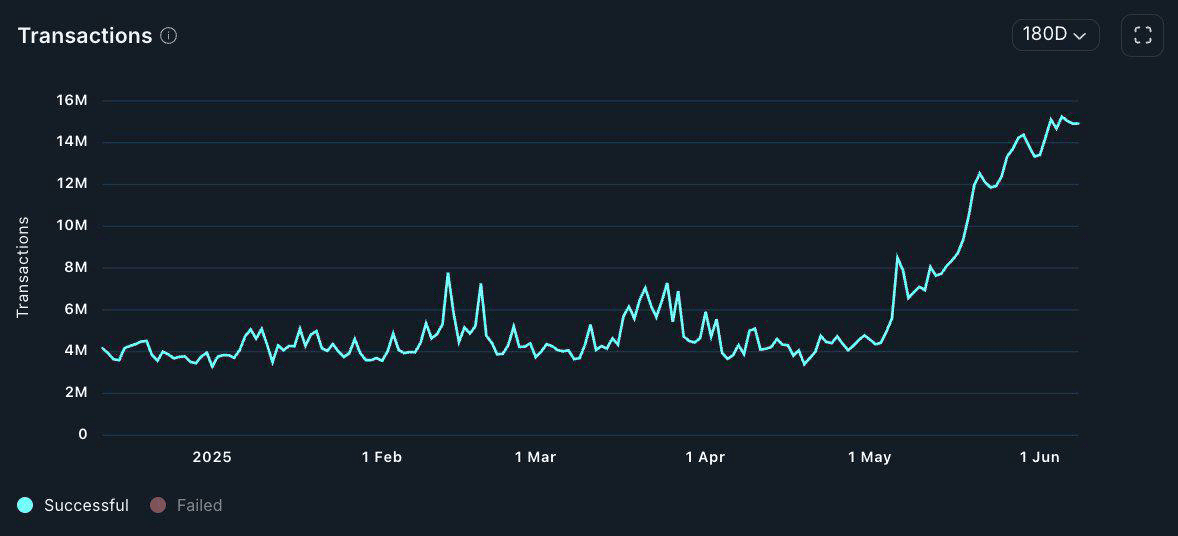This screenshot has height=536, width=1178.
Task: Click the 8M y-axis label
Action: coord(75,268)
